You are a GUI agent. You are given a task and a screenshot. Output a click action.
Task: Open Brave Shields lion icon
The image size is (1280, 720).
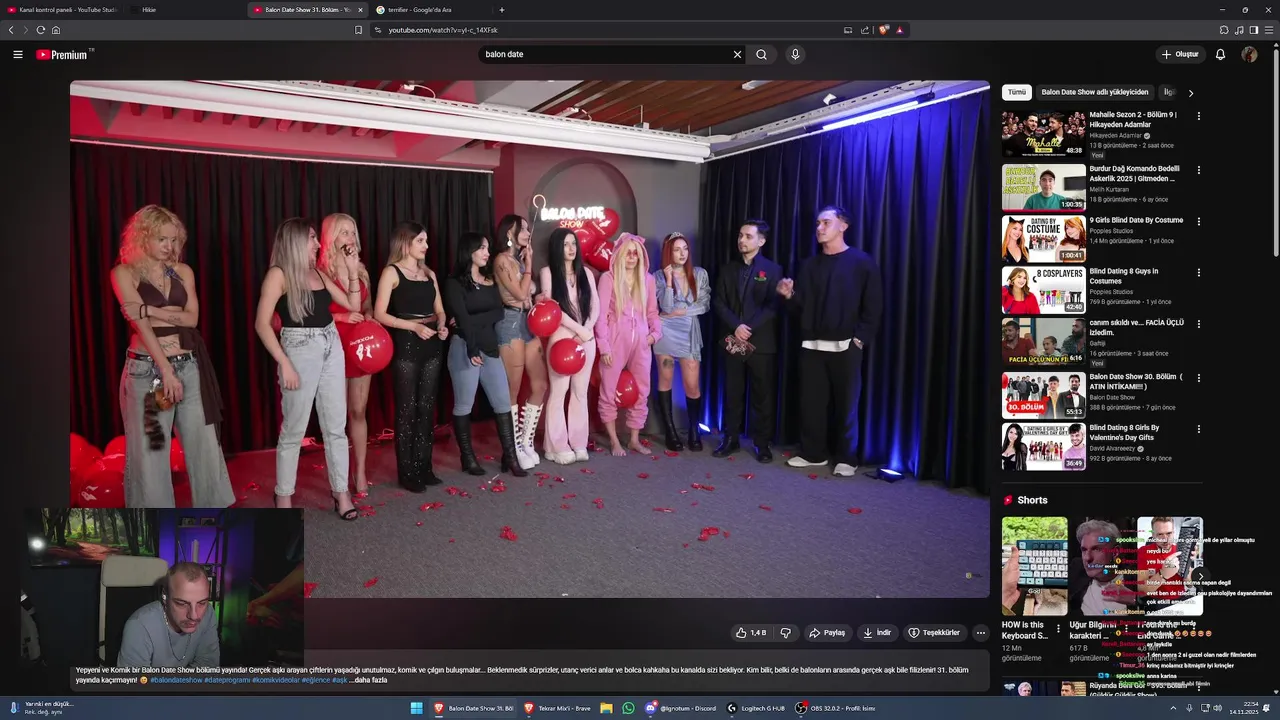[x=884, y=30]
